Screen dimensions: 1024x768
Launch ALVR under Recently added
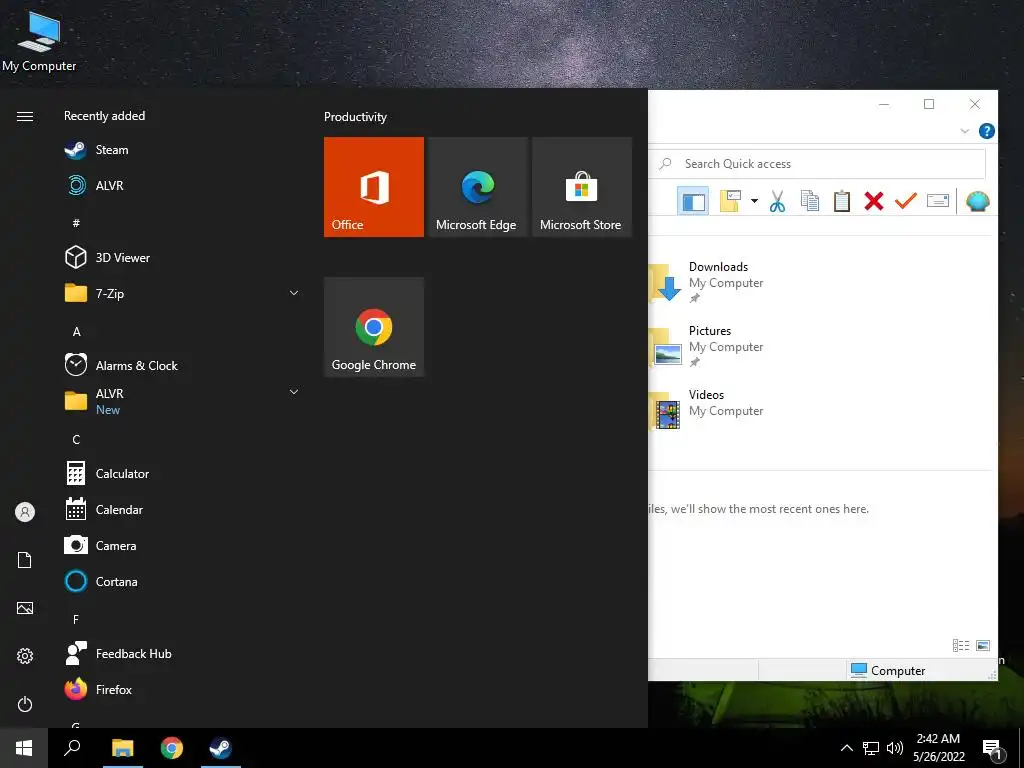pos(182,185)
